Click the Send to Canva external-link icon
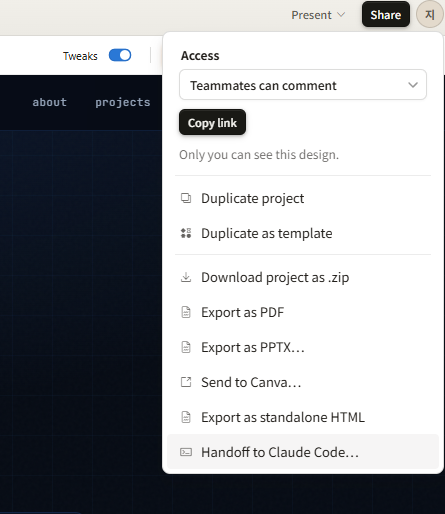The height and width of the screenshot is (514, 445). point(186,382)
